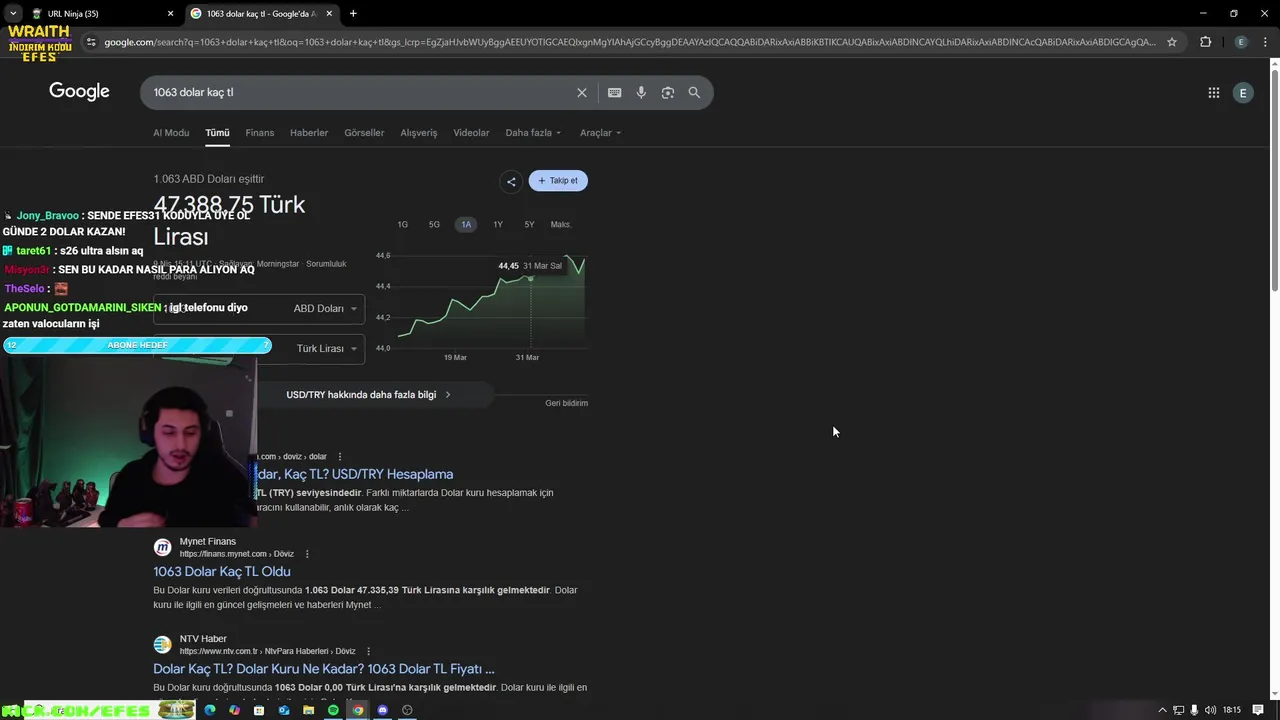The height and width of the screenshot is (720, 1280).
Task: Open the tab search dropdown arrow
Action: (13, 14)
